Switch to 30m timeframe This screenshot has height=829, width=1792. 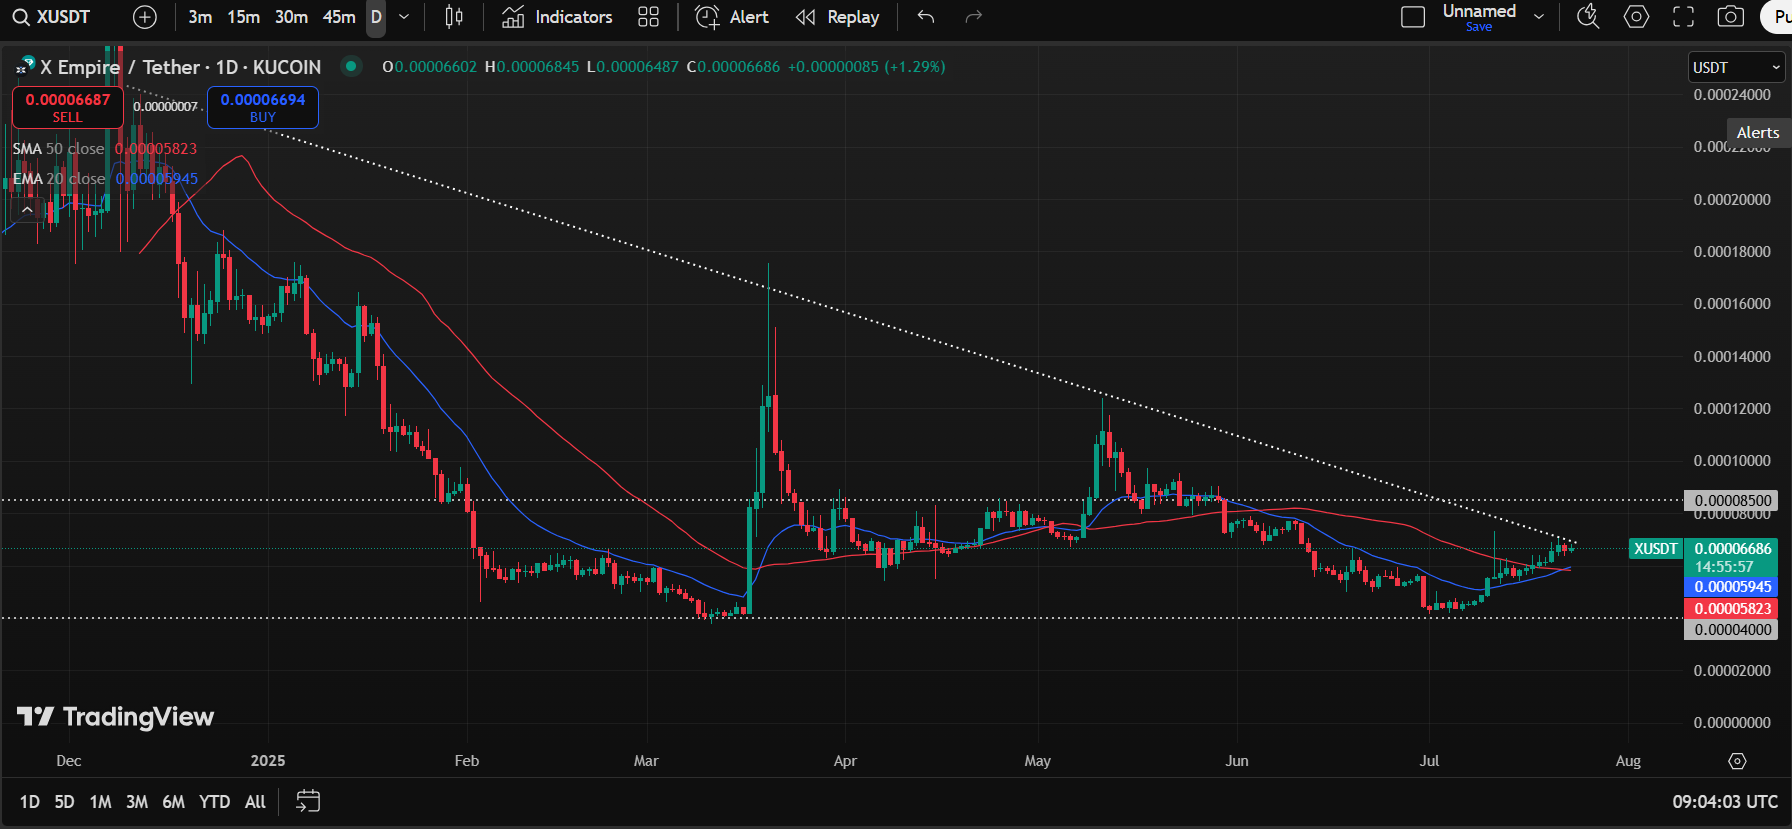click(x=291, y=17)
